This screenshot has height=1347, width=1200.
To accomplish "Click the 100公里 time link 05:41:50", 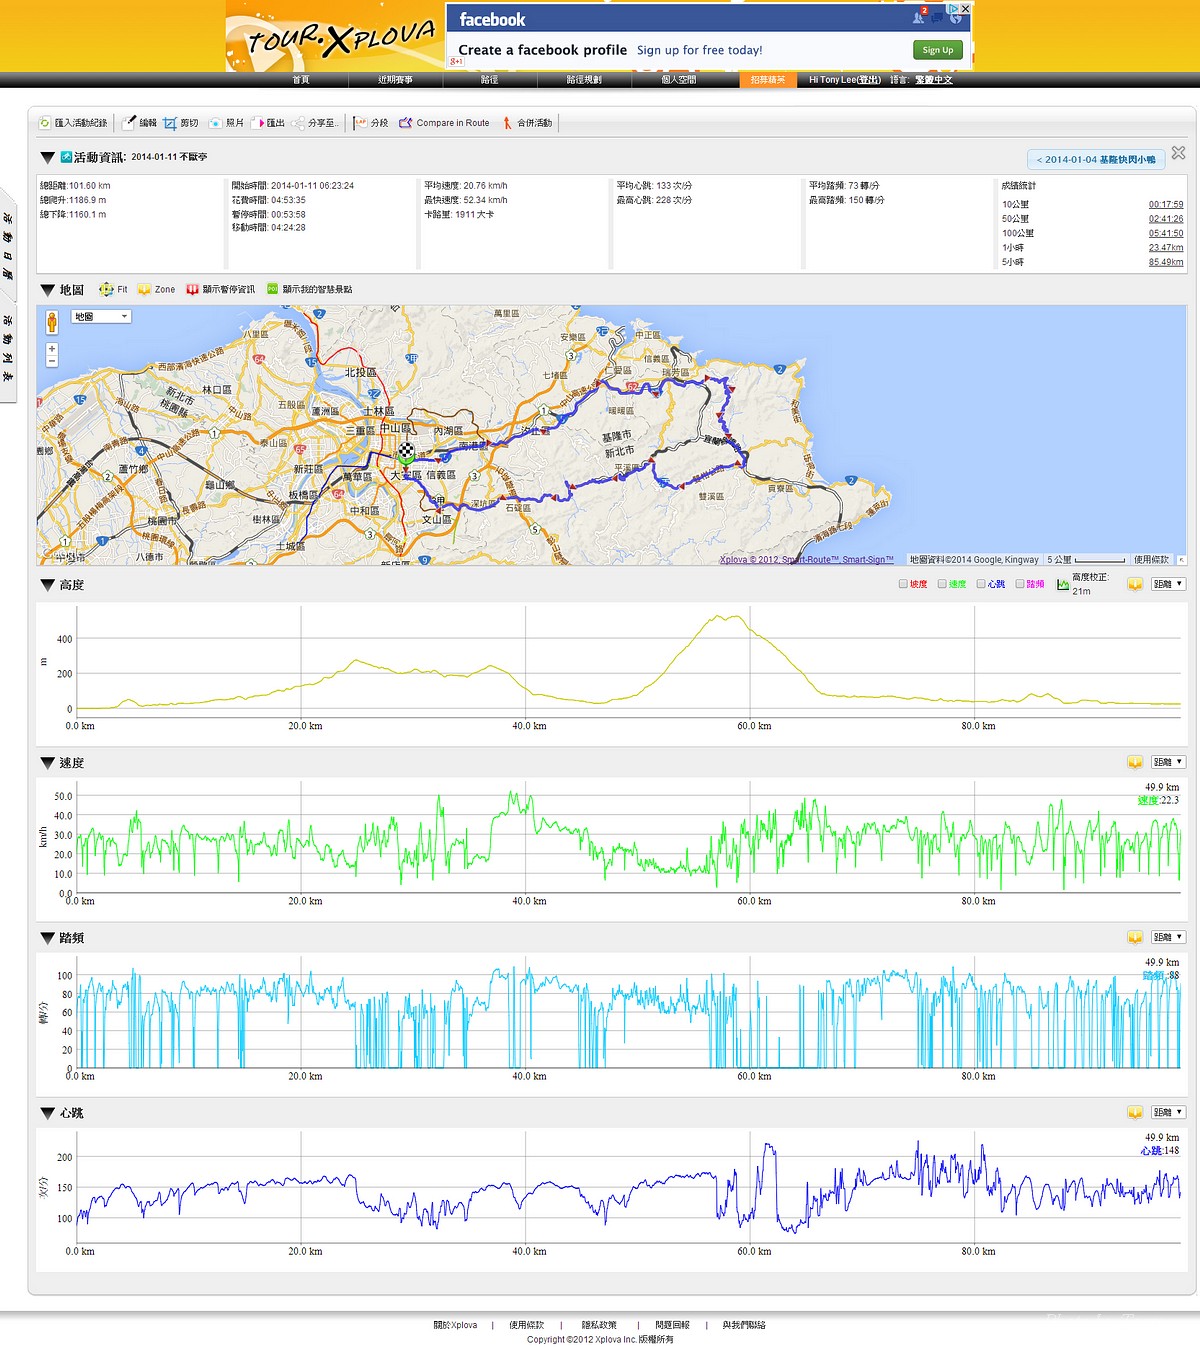I will pos(1165,233).
